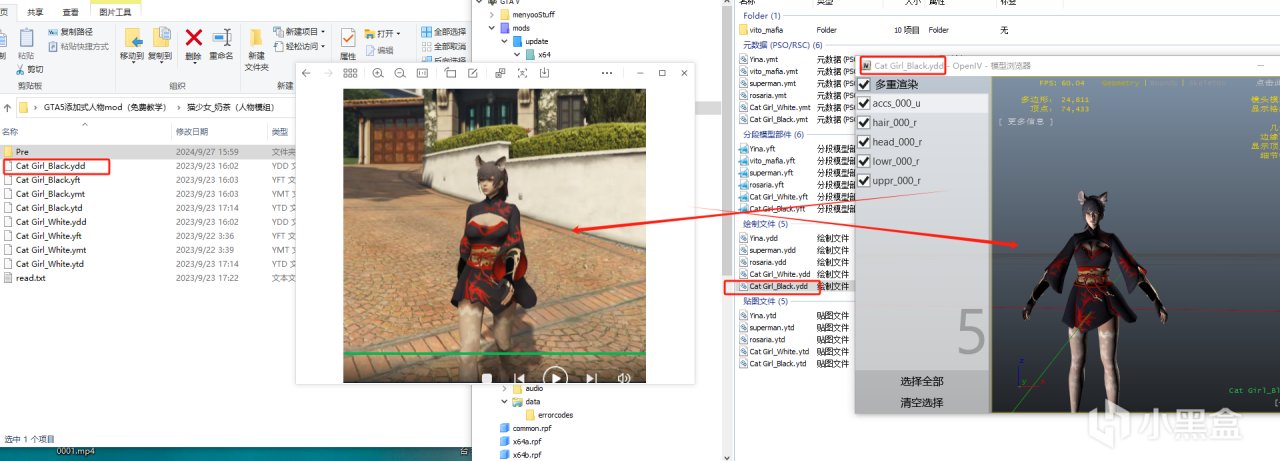
Task: Toggle the 多重渲染 checkbox
Action: (x=864, y=84)
